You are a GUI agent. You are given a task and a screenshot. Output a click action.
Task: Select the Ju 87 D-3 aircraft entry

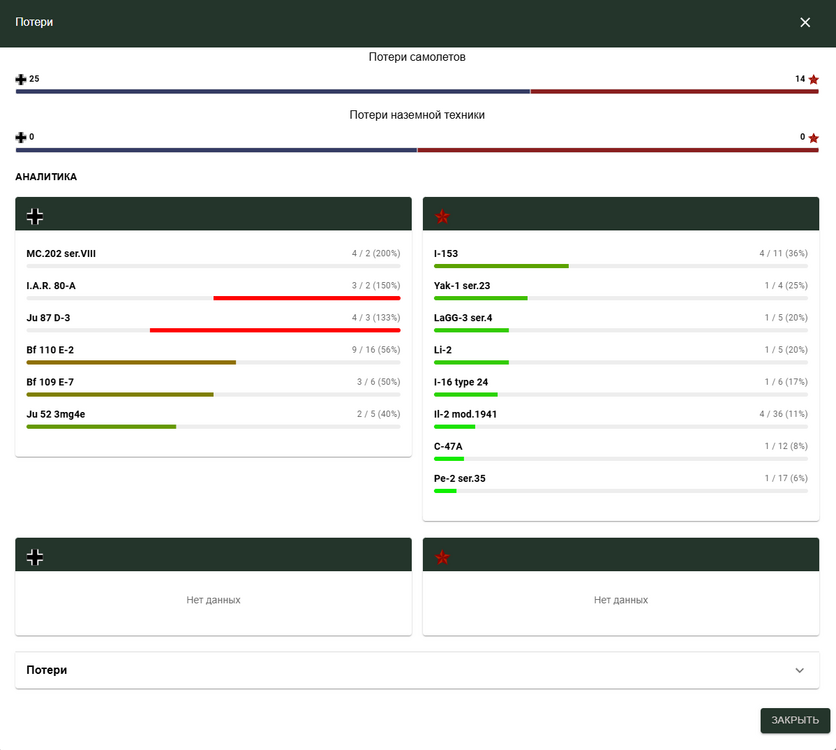(48, 318)
